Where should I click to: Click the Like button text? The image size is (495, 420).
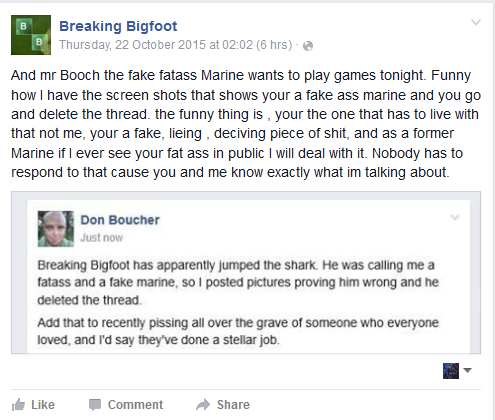click(43, 405)
